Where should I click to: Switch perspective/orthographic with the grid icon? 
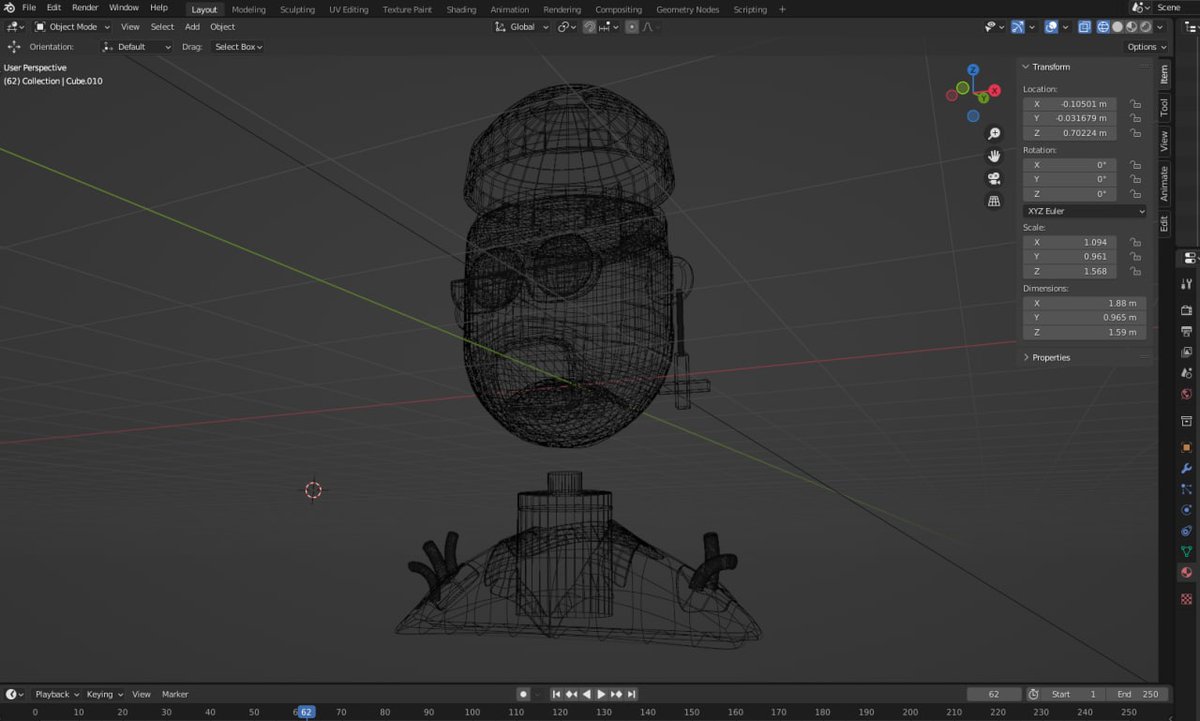pyautogui.click(x=994, y=201)
